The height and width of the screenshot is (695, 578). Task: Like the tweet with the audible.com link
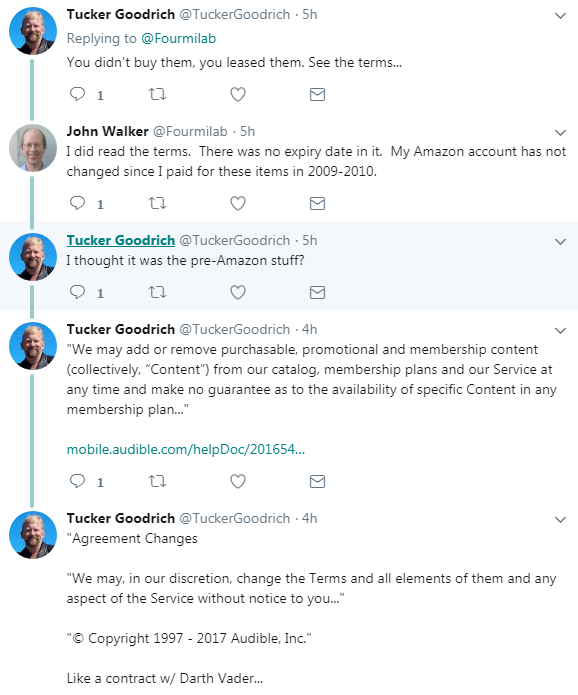(238, 481)
